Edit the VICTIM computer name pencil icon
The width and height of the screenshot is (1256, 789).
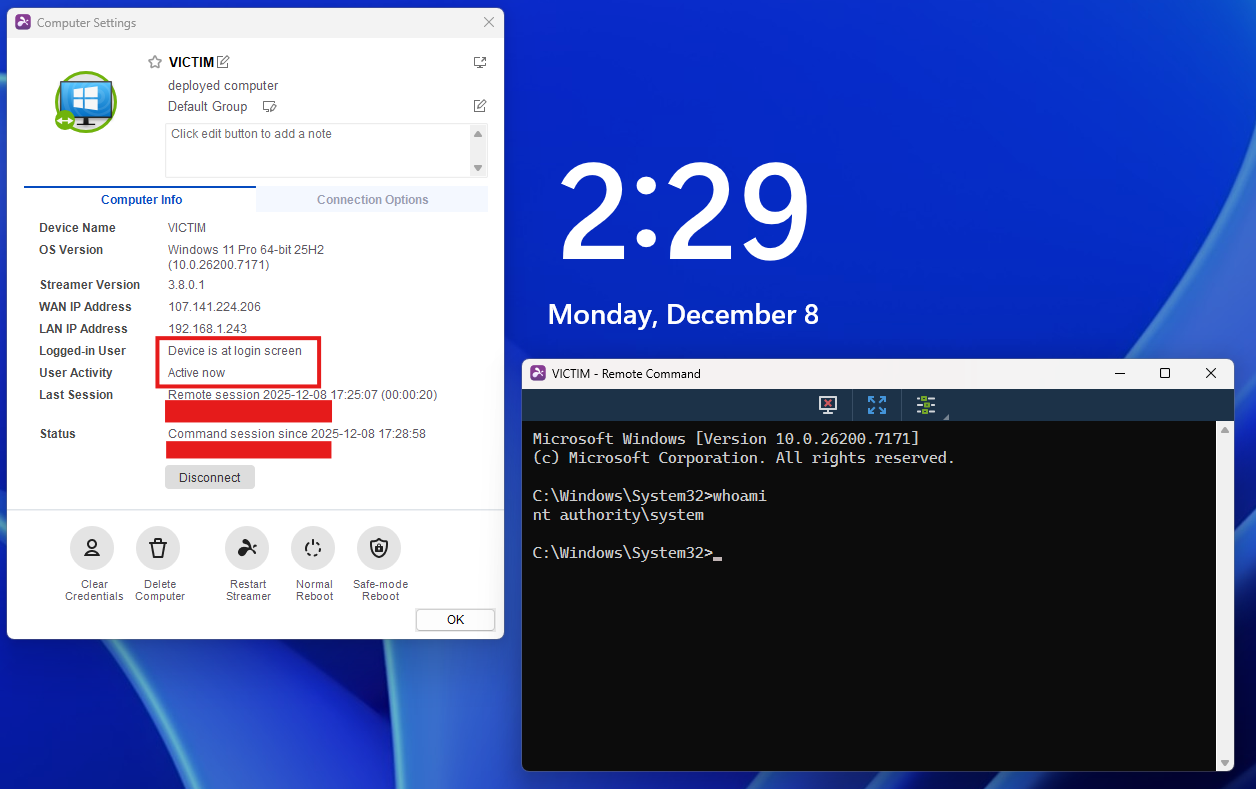(223, 62)
